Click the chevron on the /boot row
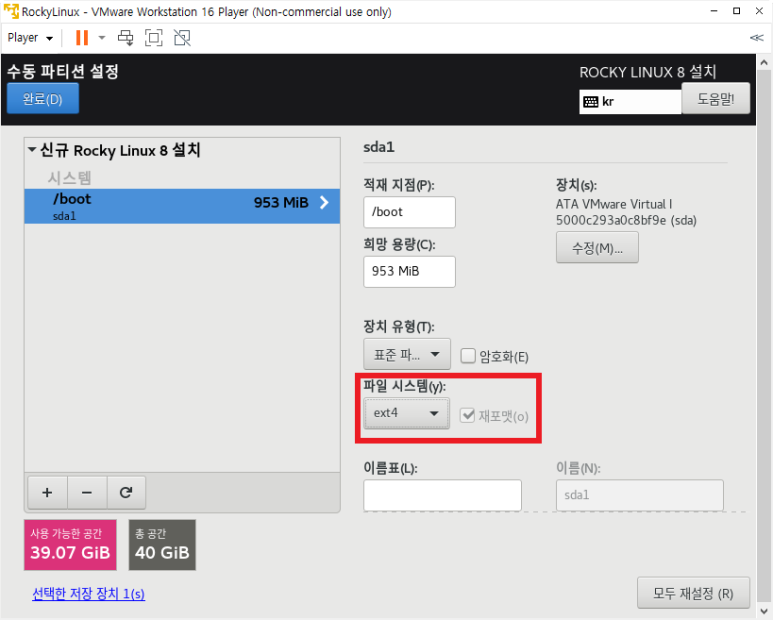The height and width of the screenshot is (620, 773). point(324,202)
